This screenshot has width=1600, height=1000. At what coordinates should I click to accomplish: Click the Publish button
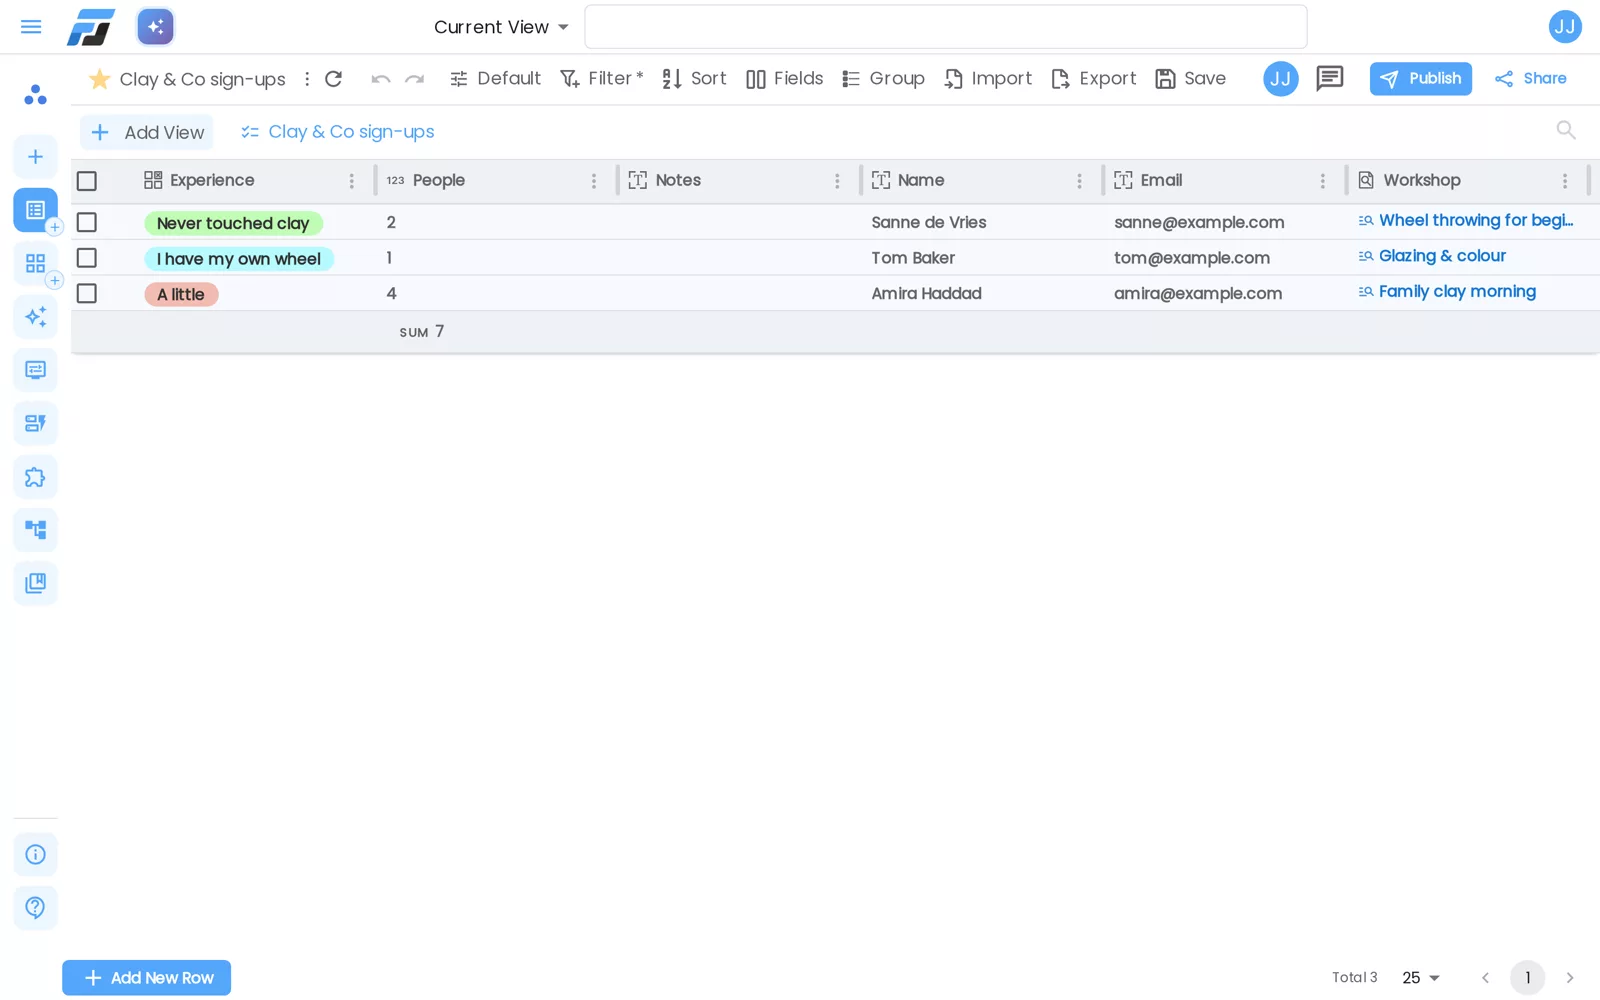point(1421,79)
